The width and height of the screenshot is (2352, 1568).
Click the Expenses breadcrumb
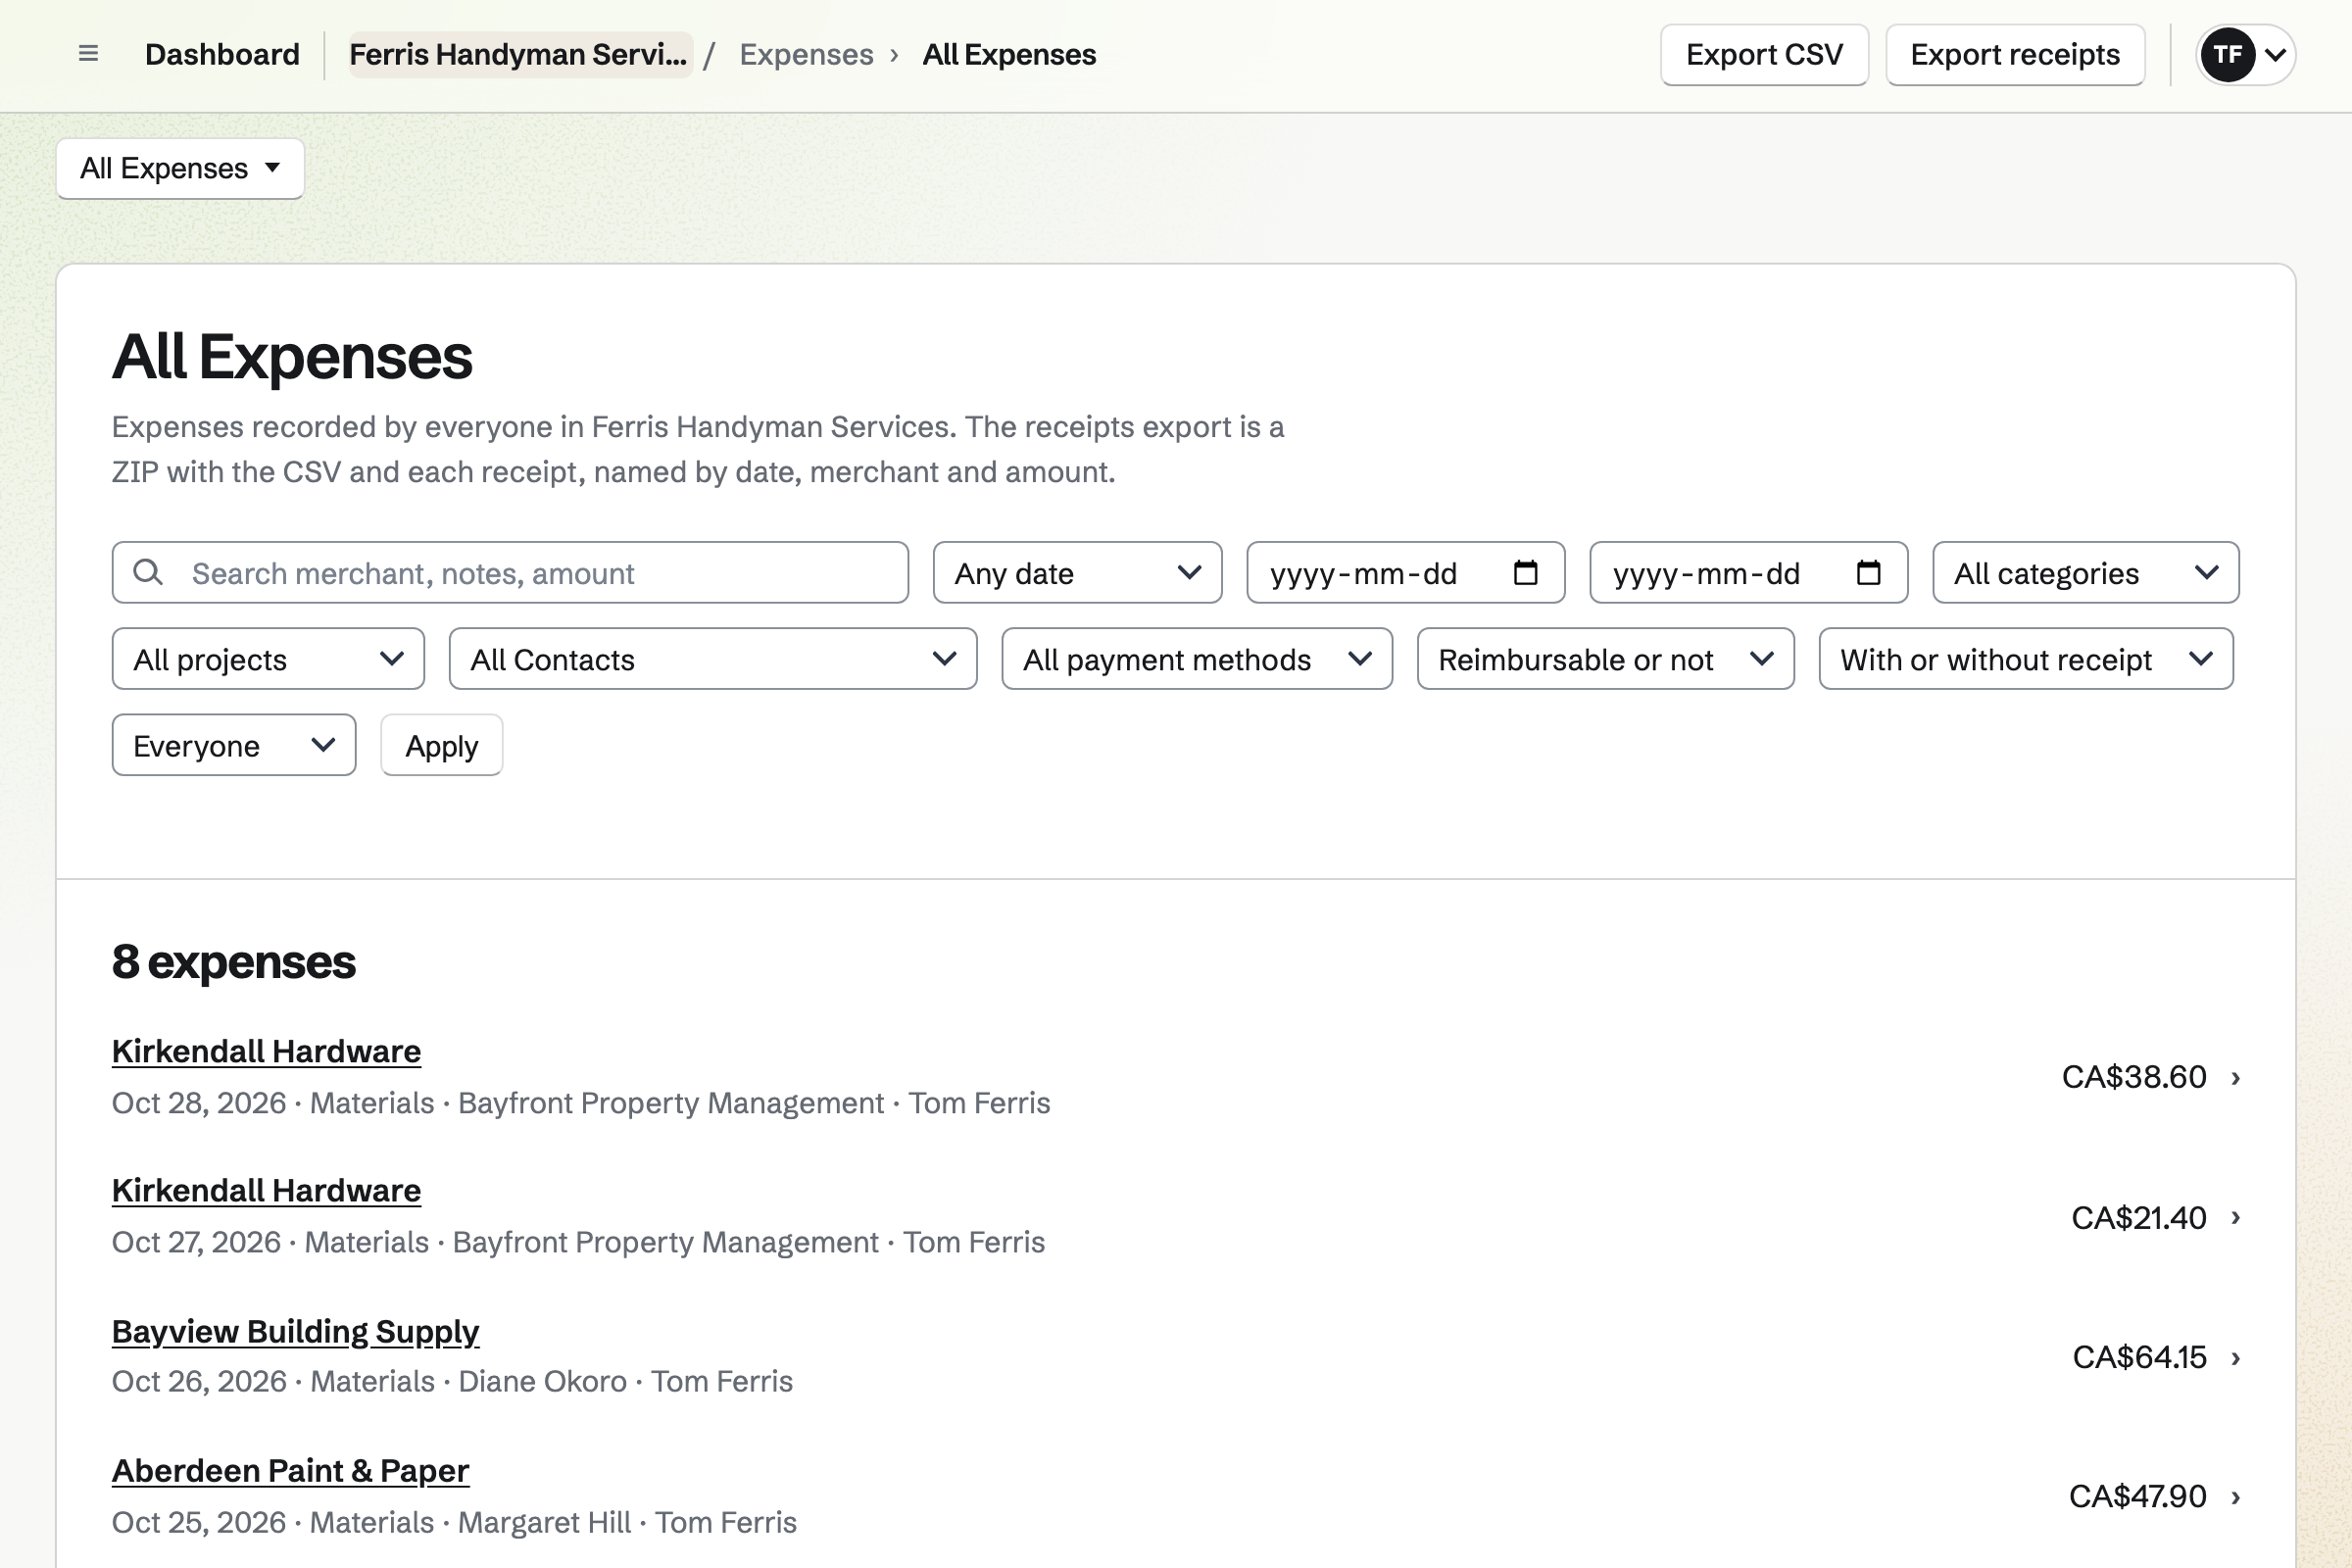(x=806, y=54)
